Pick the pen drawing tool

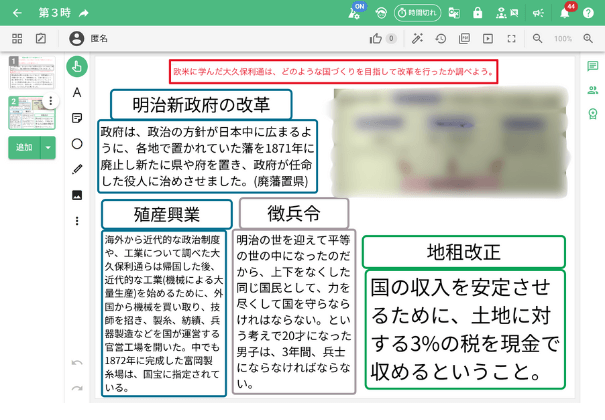click(77, 169)
